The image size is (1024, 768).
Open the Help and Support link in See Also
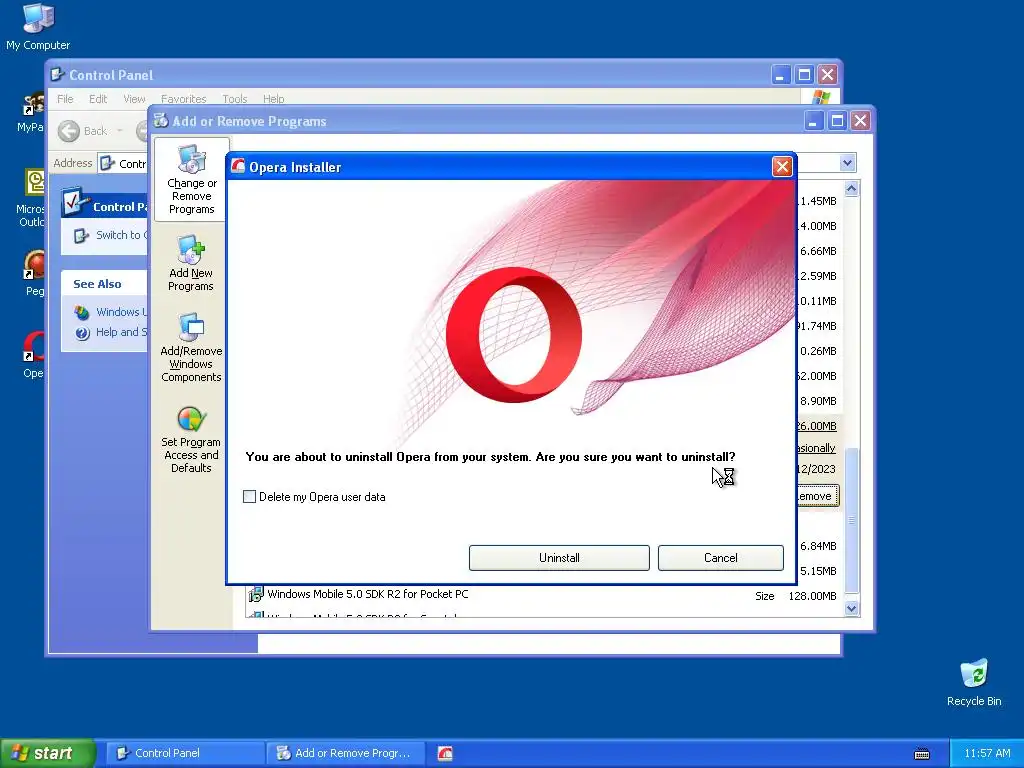[x=121, y=332]
